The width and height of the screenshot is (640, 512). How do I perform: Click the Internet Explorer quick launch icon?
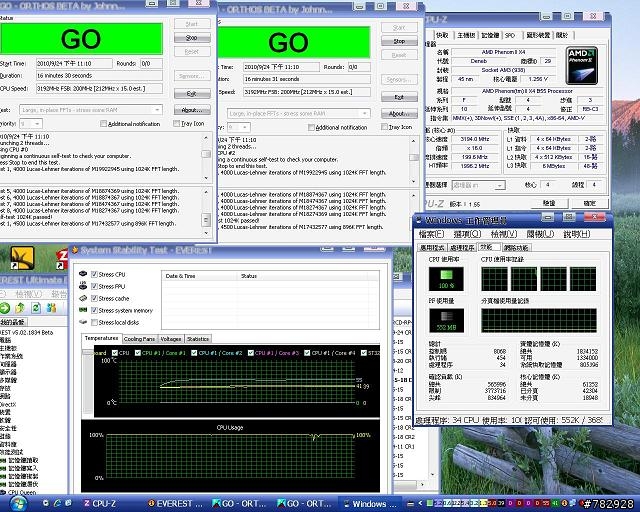[x=57, y=503]
